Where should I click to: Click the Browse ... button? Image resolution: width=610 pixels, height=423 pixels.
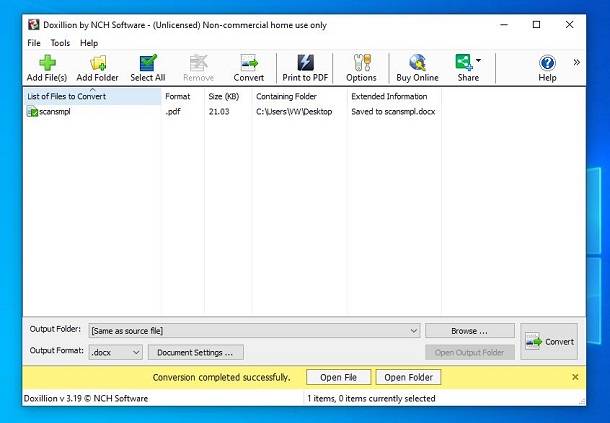tap(469, 330)
